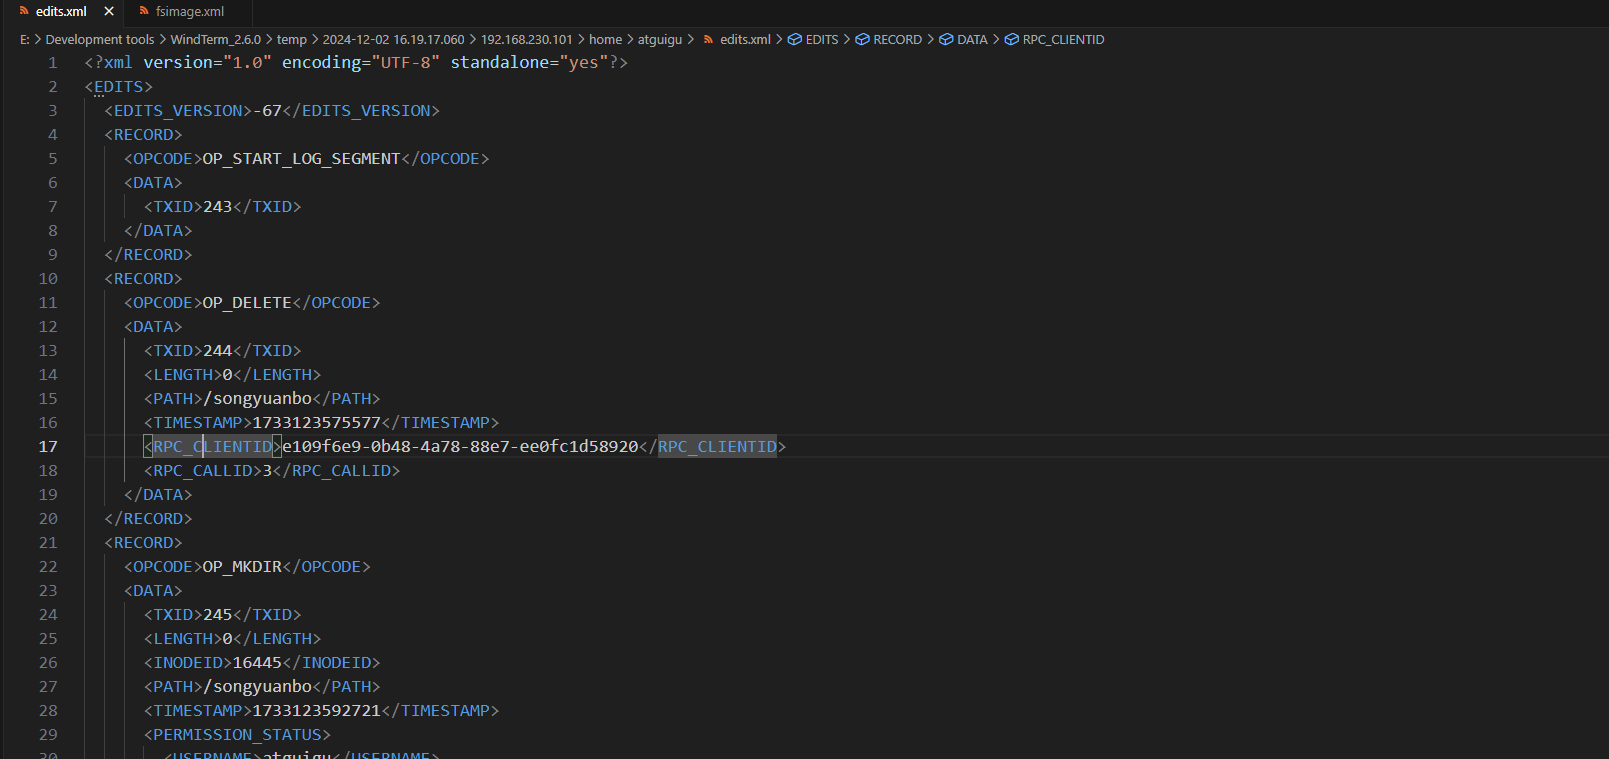Close the edits.xml tab

pyautogui.click(x=109, y=12)
